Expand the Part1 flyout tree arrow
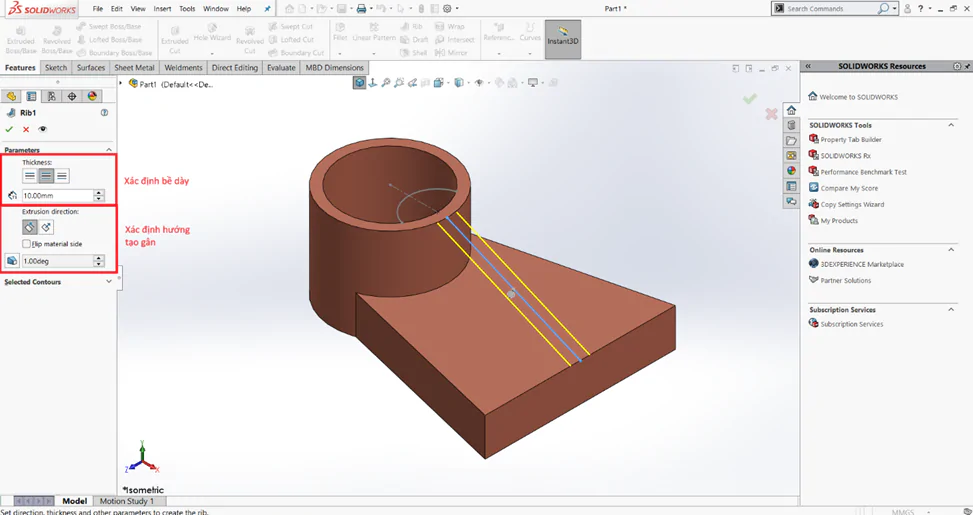This screenshot has width=973, height=515. click(121, 83)
